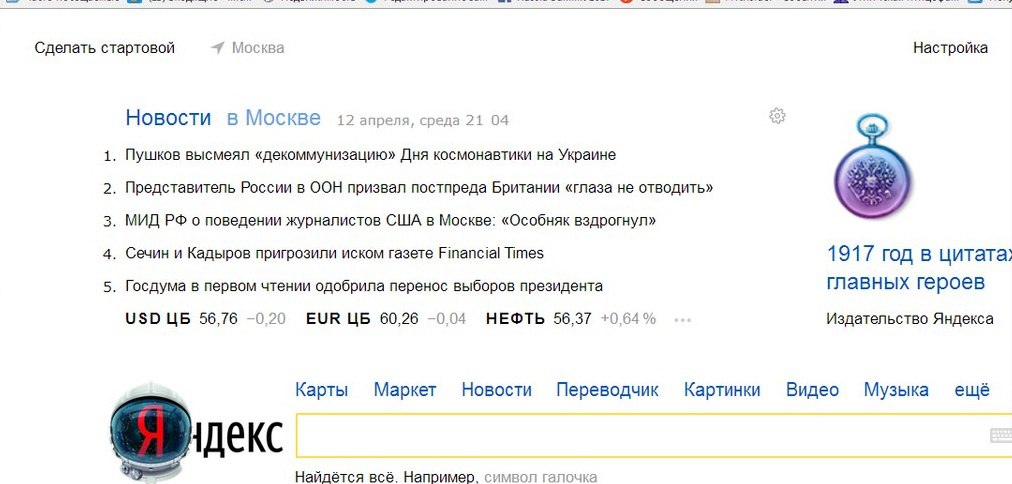Open the on-screen keyboard icon in the search bar
1012x484 pixels.
1000,436
